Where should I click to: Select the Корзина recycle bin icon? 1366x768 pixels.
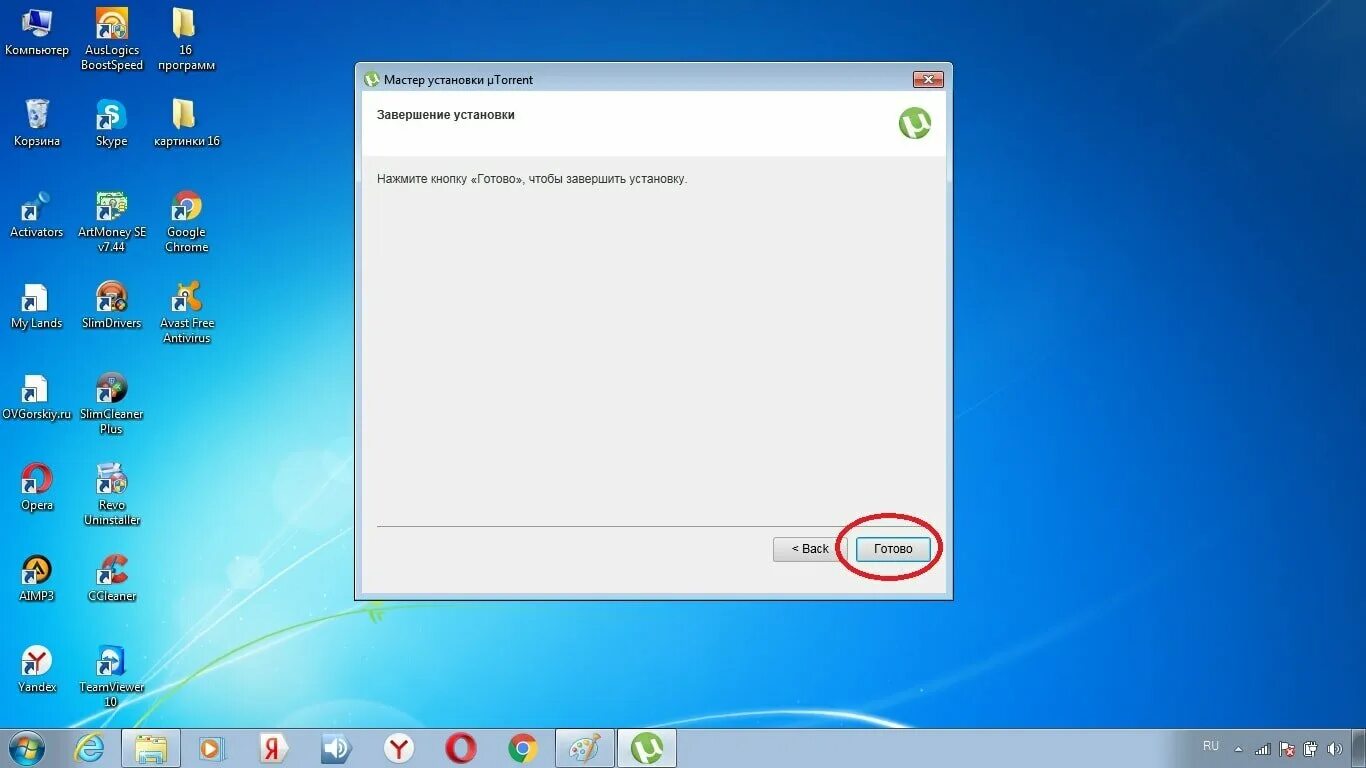pos(37,123)
